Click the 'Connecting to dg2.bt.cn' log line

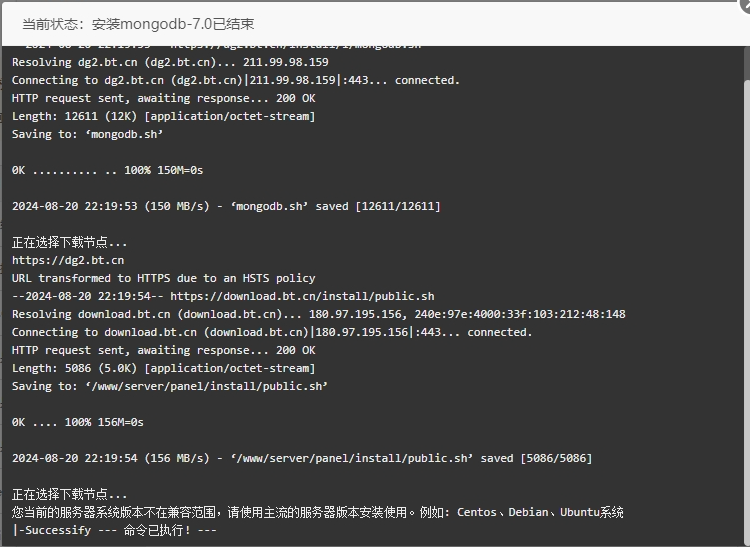point(236,80)
